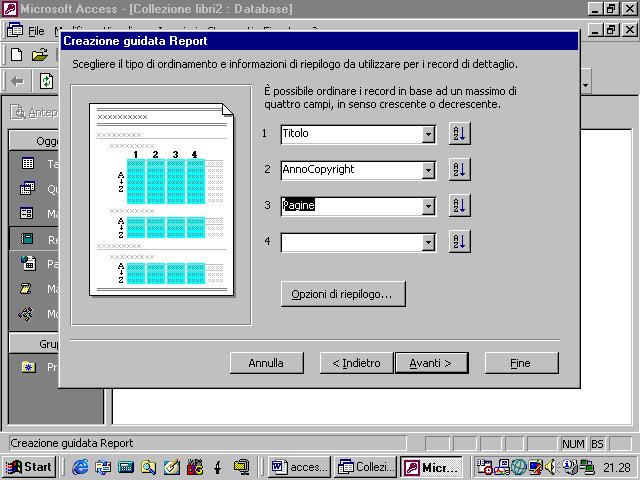Open the toolbar dropdown arrow at right edge
Screen dimensions: 640x480
tap(586, 85)
